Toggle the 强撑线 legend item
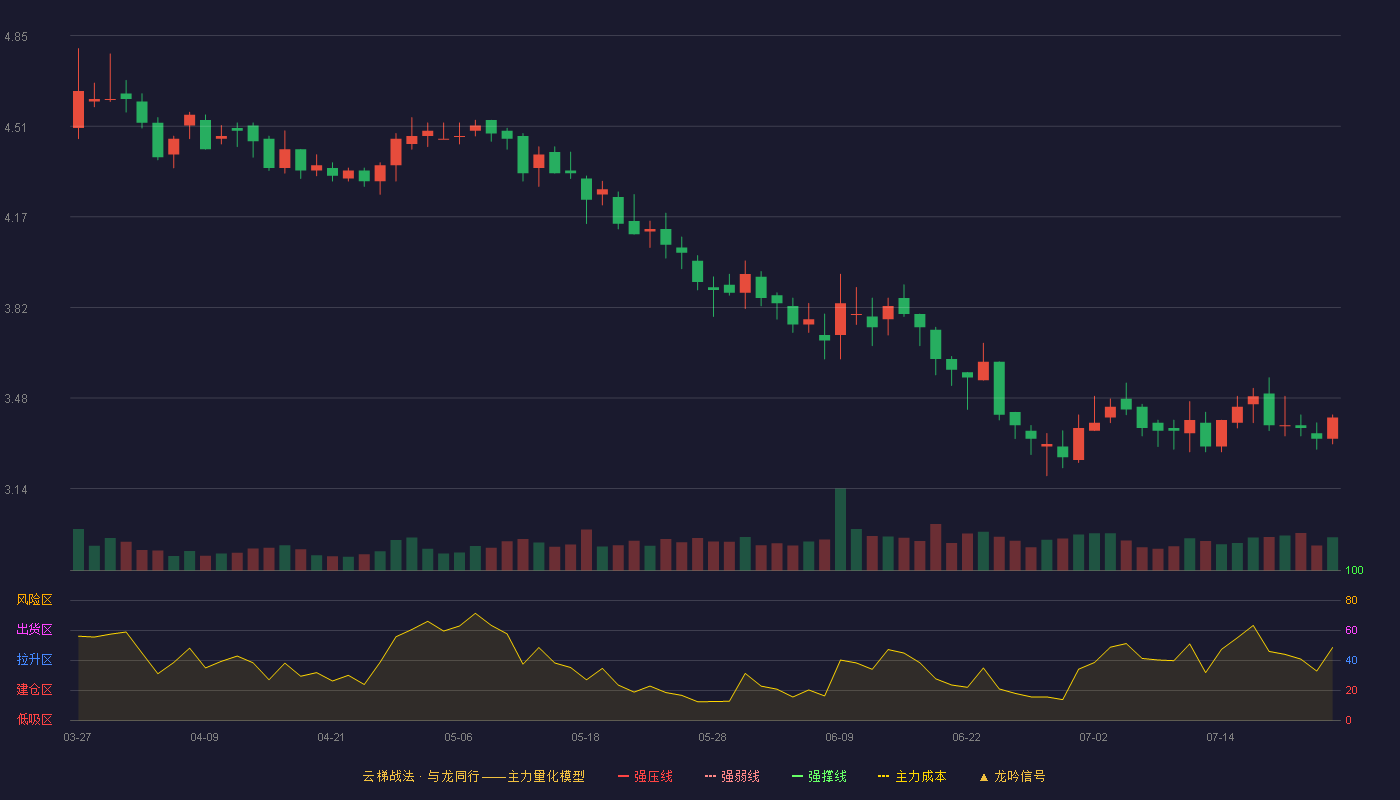The image size is (1400, 800). coord(819,776)
